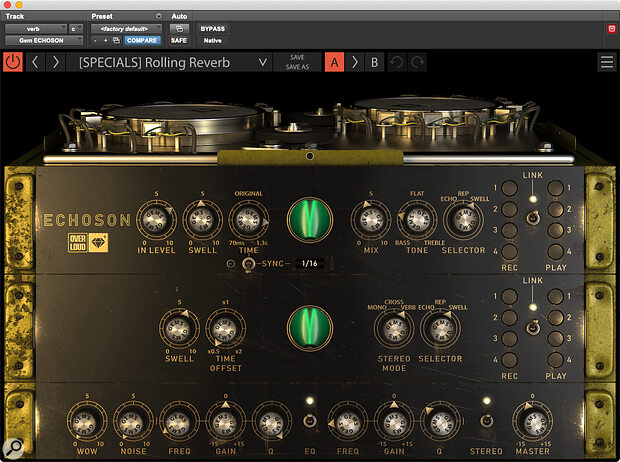620x462 pixels.
Task: Click SAVE AS preset button
Action: (x=297, y=67)
